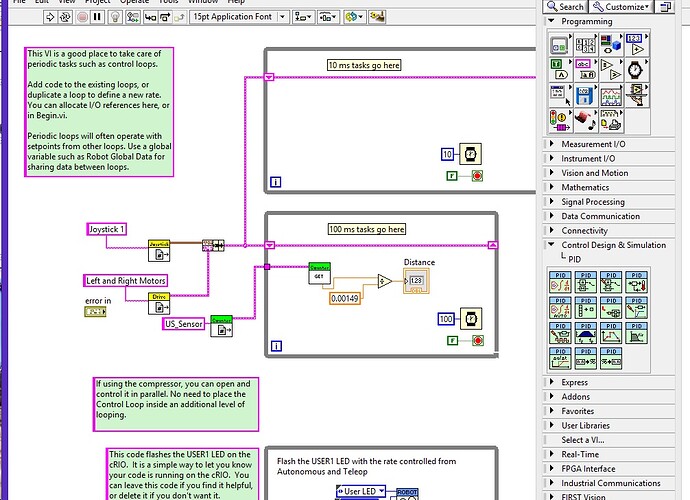Run the VI with the Run arrow
Screen dimensions: 690x500
click(50, 17)
